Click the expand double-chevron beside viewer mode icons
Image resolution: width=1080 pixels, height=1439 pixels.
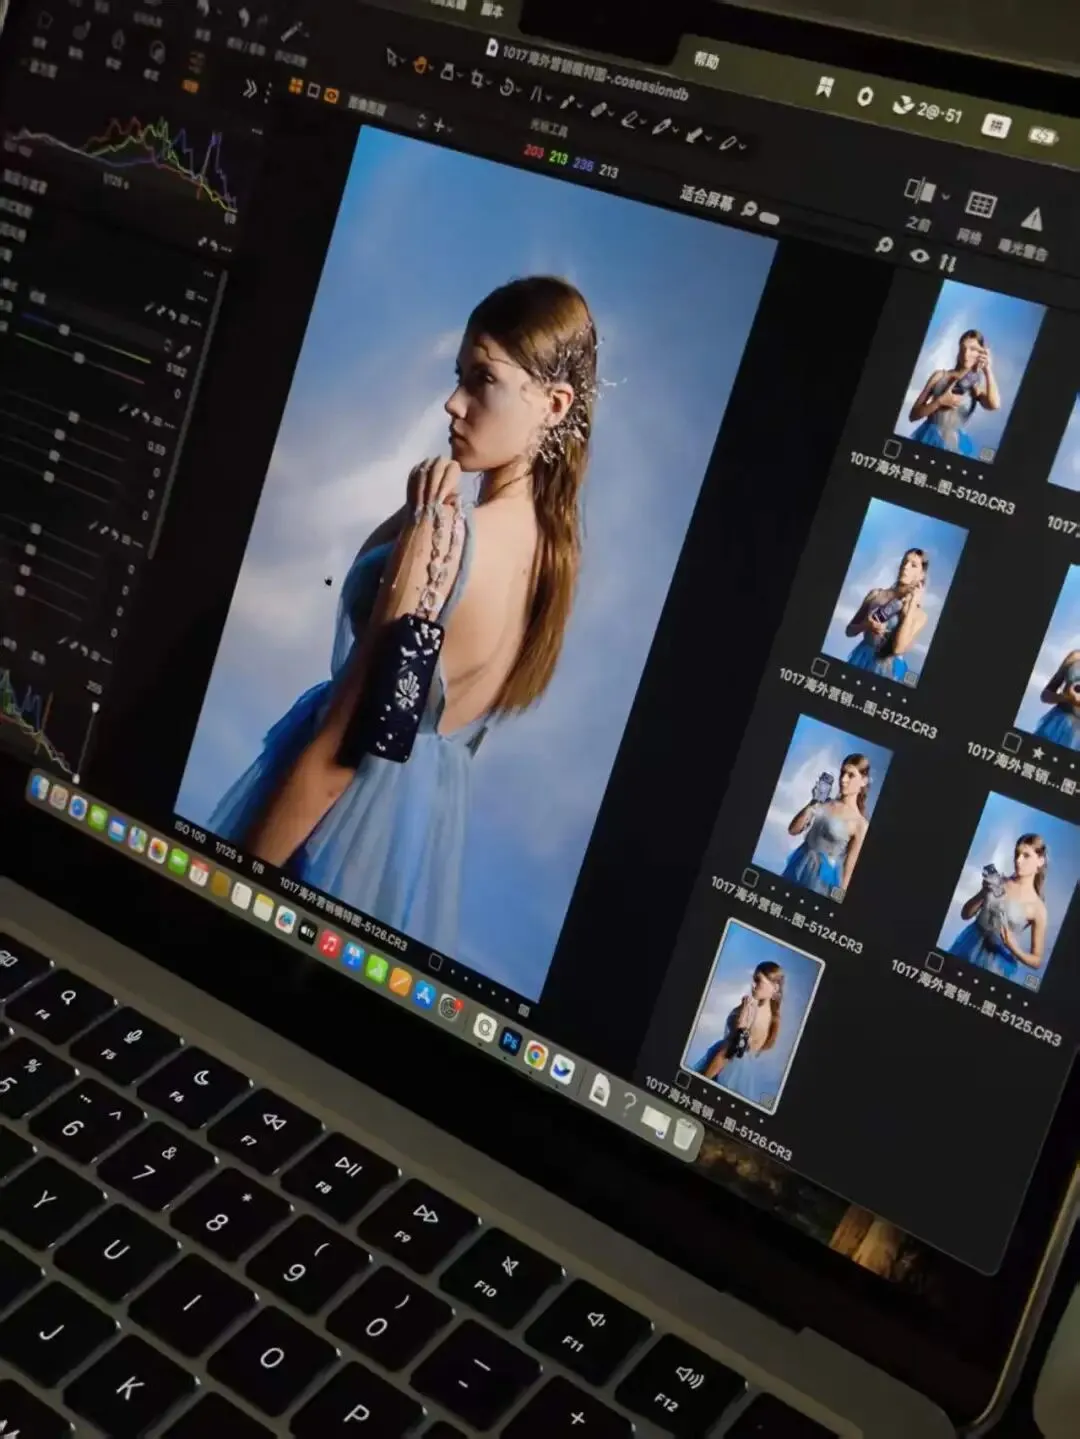pos(250,90)
